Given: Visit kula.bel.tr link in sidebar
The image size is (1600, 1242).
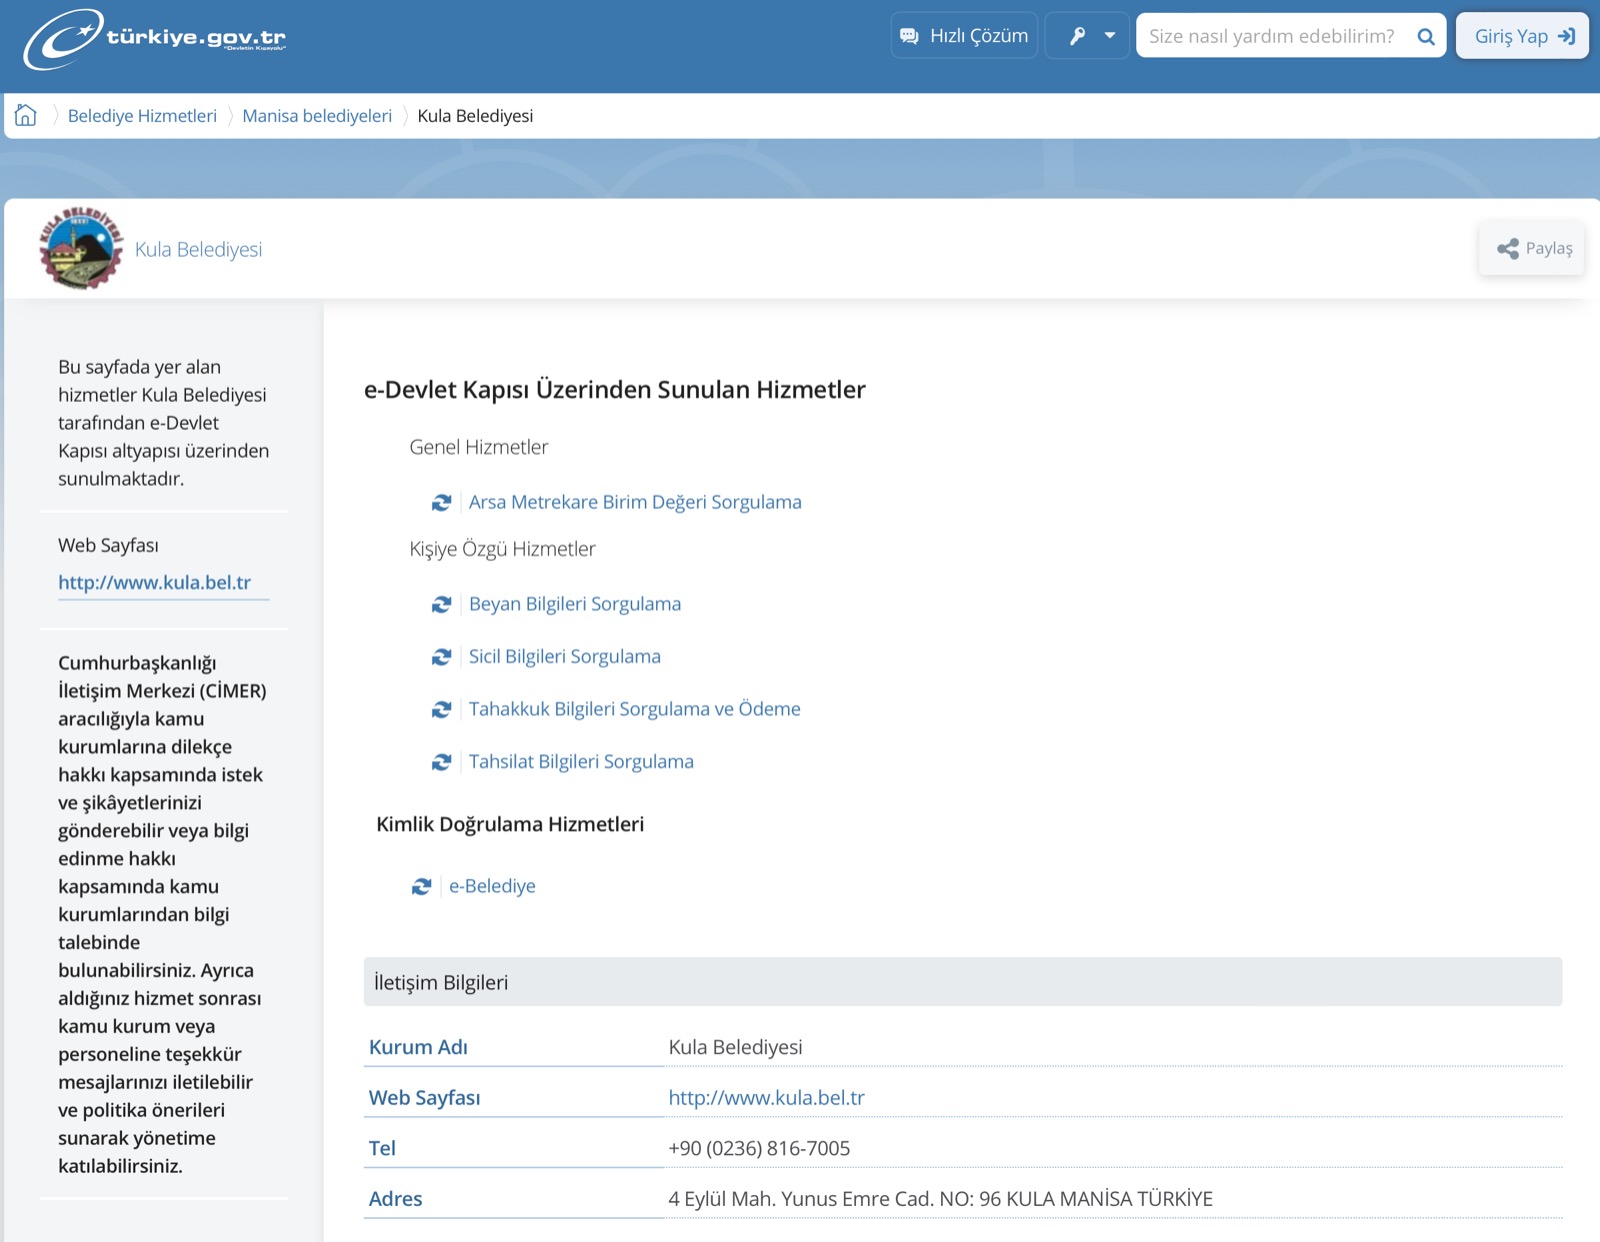Looking at the screenshot, I should pyautogui.click(x=154, y=582).
